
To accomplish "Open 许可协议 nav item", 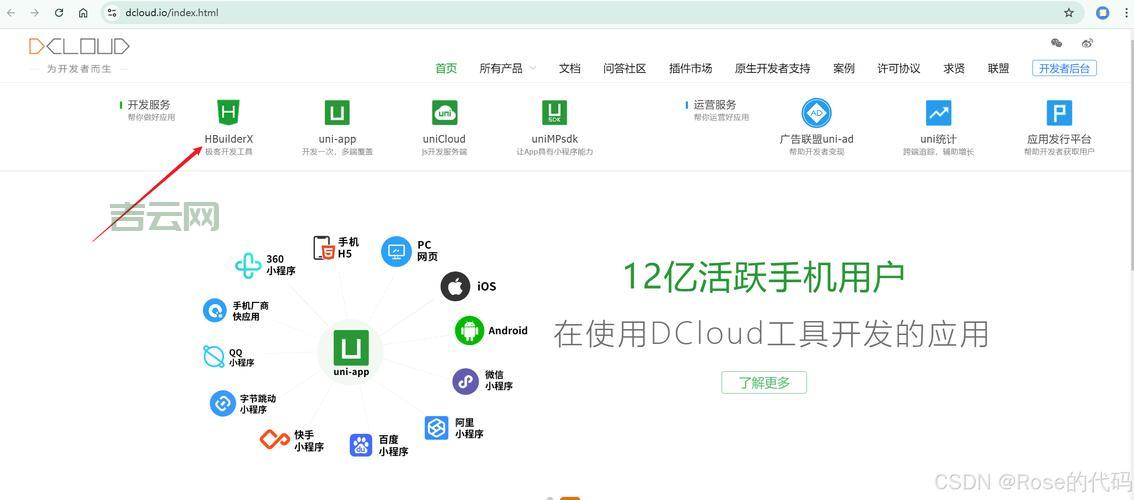I will coord(899,69).
